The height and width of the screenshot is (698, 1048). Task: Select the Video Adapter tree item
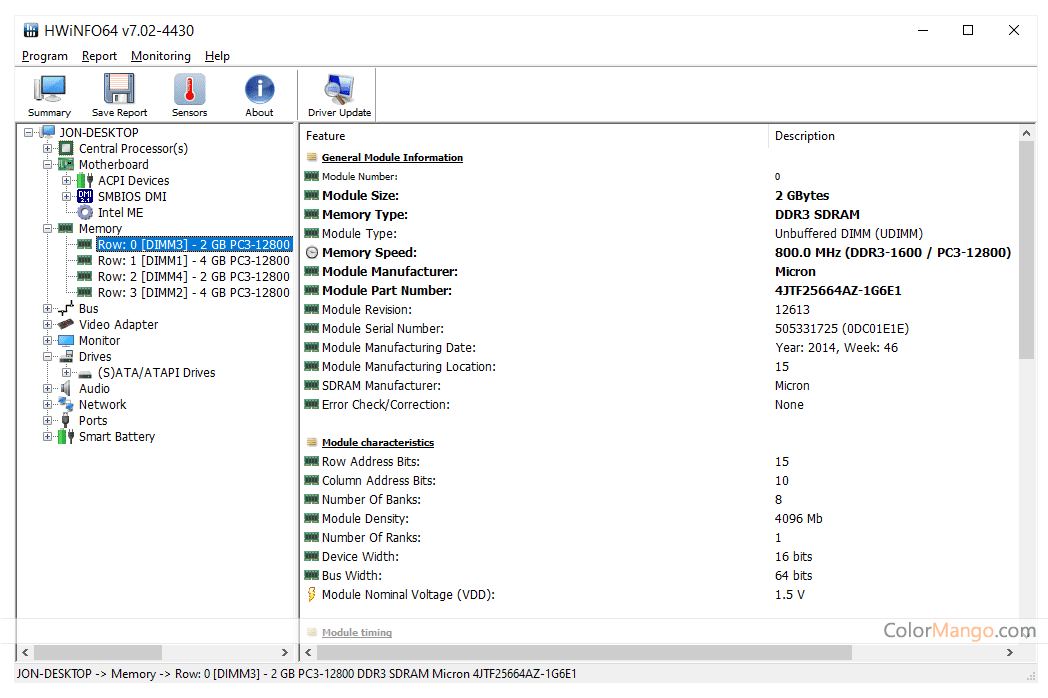tap(118, 324)
